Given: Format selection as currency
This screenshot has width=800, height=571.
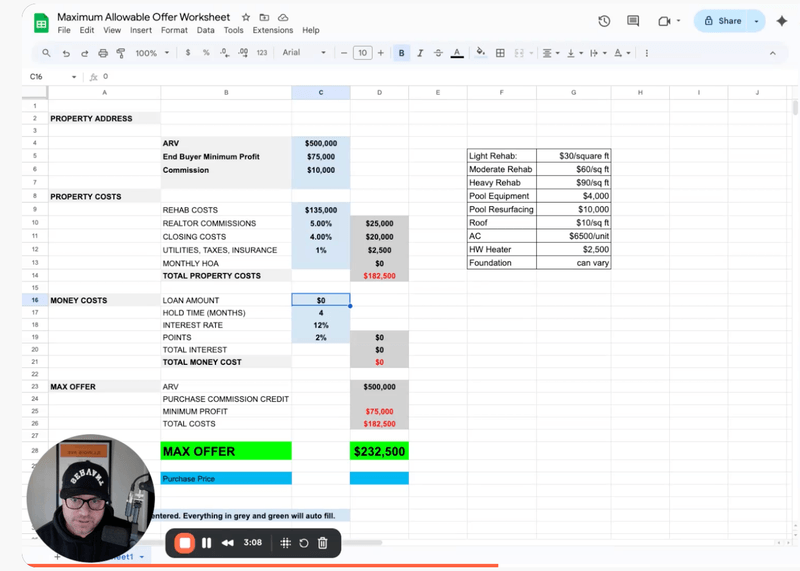Looking at the screenshot, I should 188,53.
